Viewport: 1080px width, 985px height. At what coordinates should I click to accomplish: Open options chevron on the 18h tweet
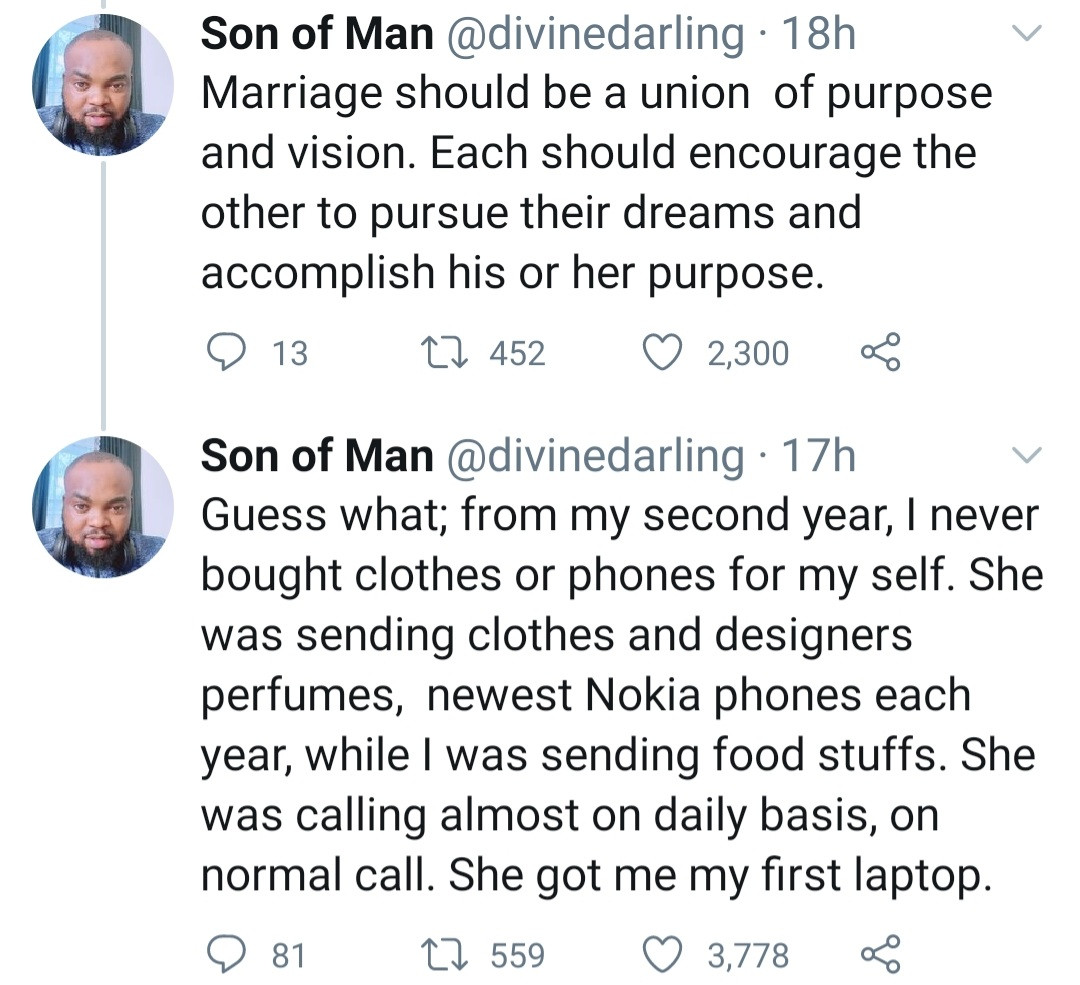click(x=1027, y=36)
